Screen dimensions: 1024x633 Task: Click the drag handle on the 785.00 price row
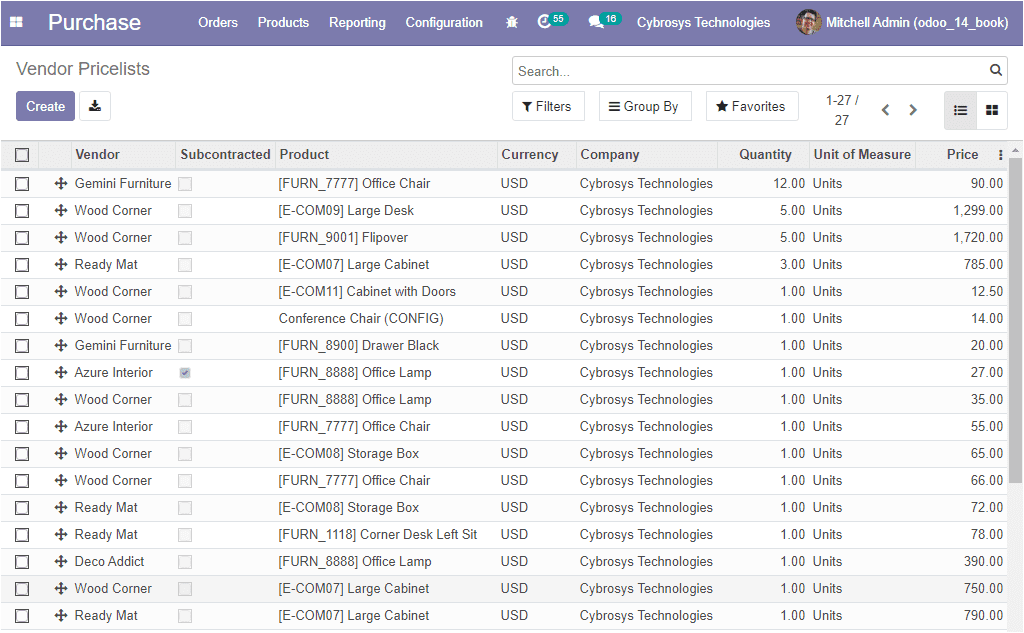point(61,264)
